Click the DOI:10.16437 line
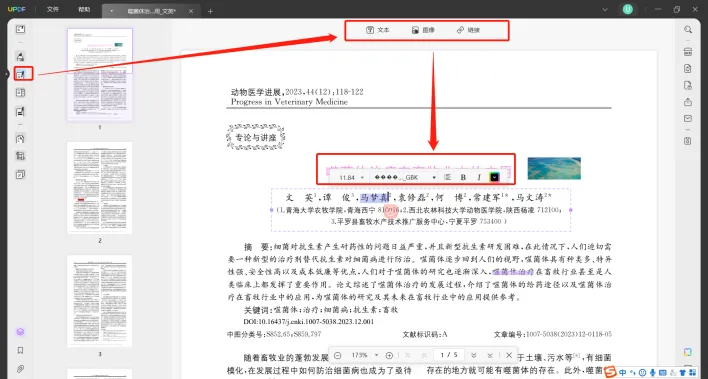Image resolution: width=708 pixels, height=379 pixels. tap(309, 322)
